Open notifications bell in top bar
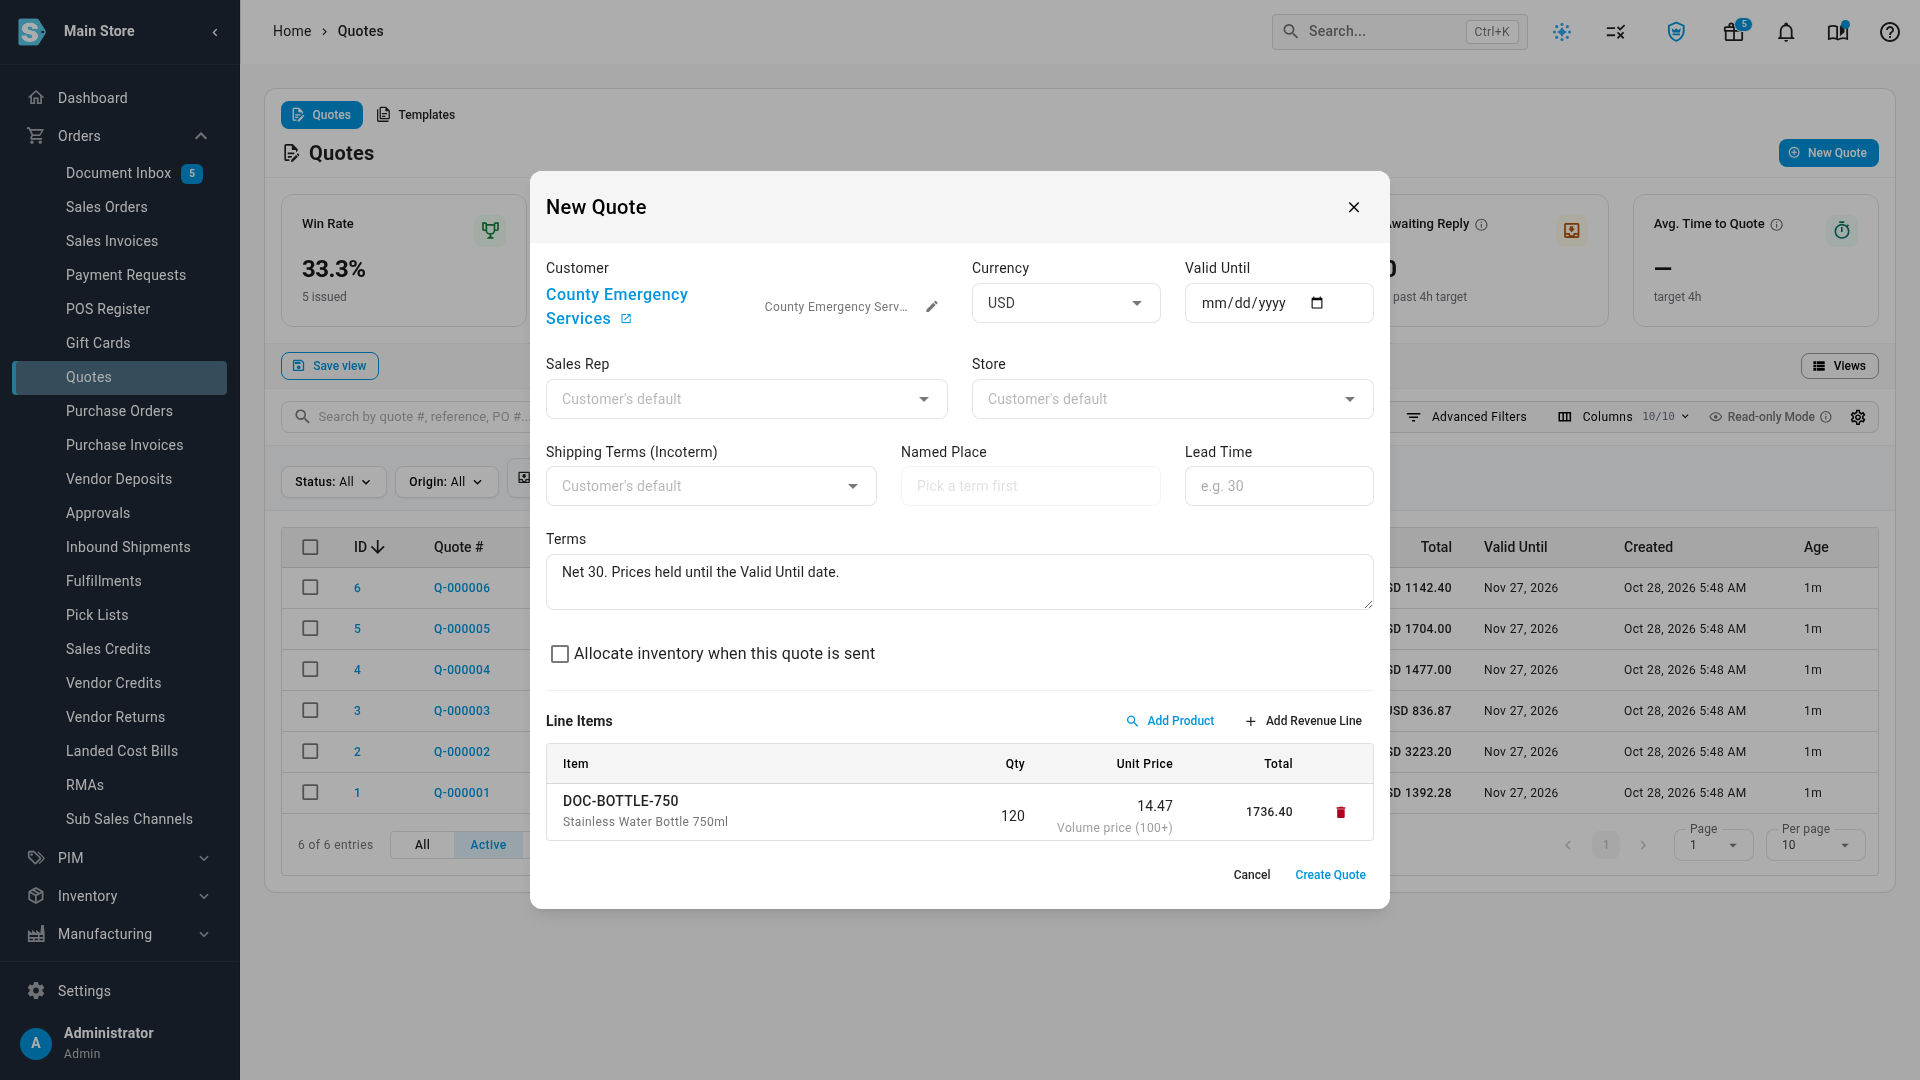Image resolution: width=1920 pixels, height=1080 pixels. (1786, 32)
